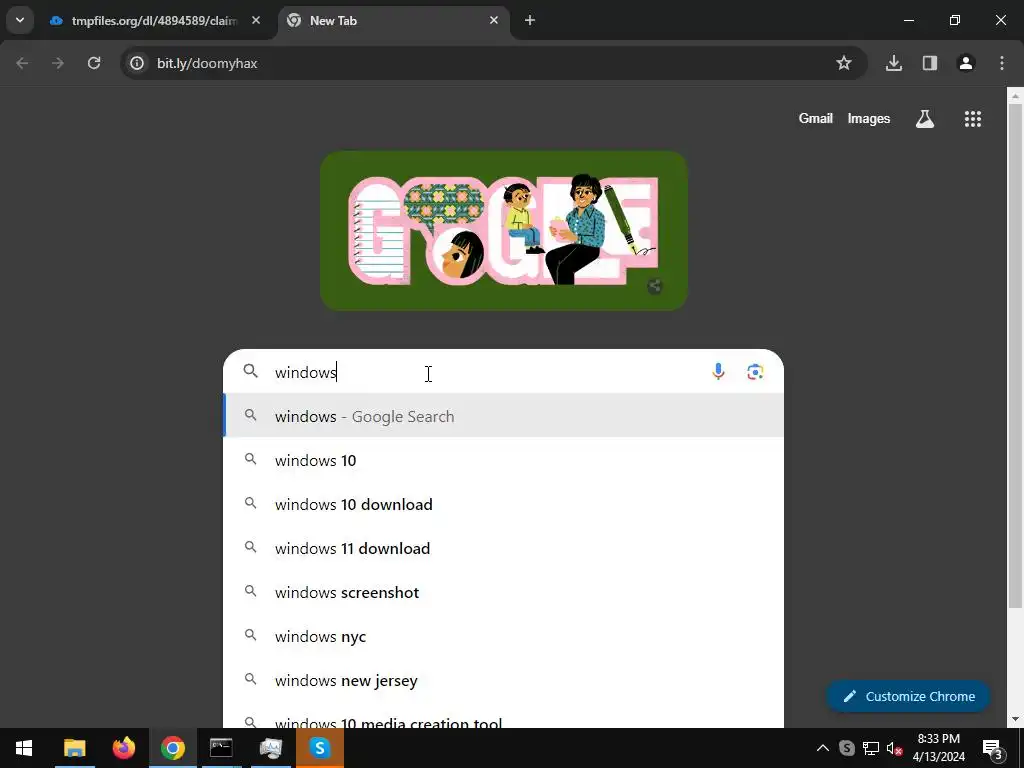
Task: Click the search magnifier icon in search box
Action: (251, 372)
